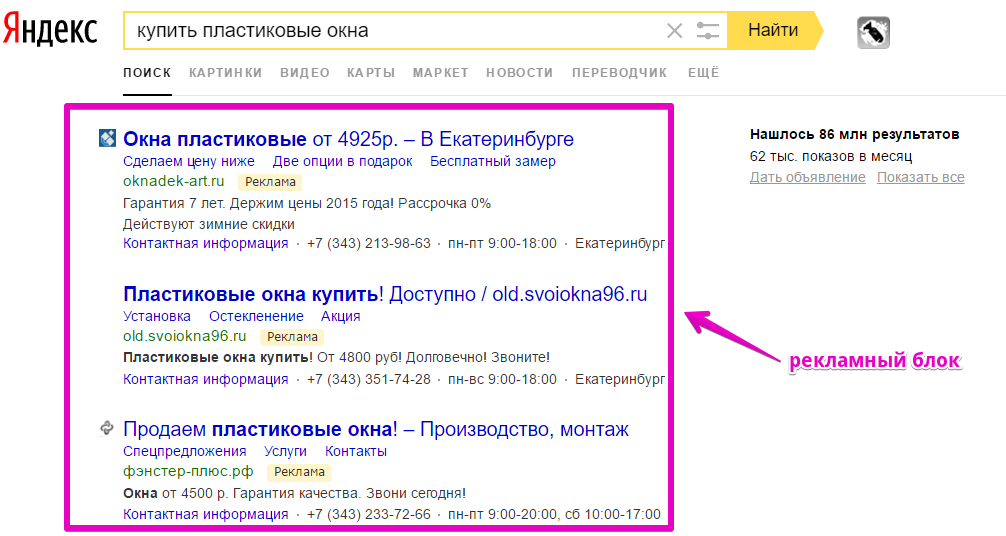
Task: Click Реклама label next to old.svoiokna96.ru
Action: click(x=292, y=337)
